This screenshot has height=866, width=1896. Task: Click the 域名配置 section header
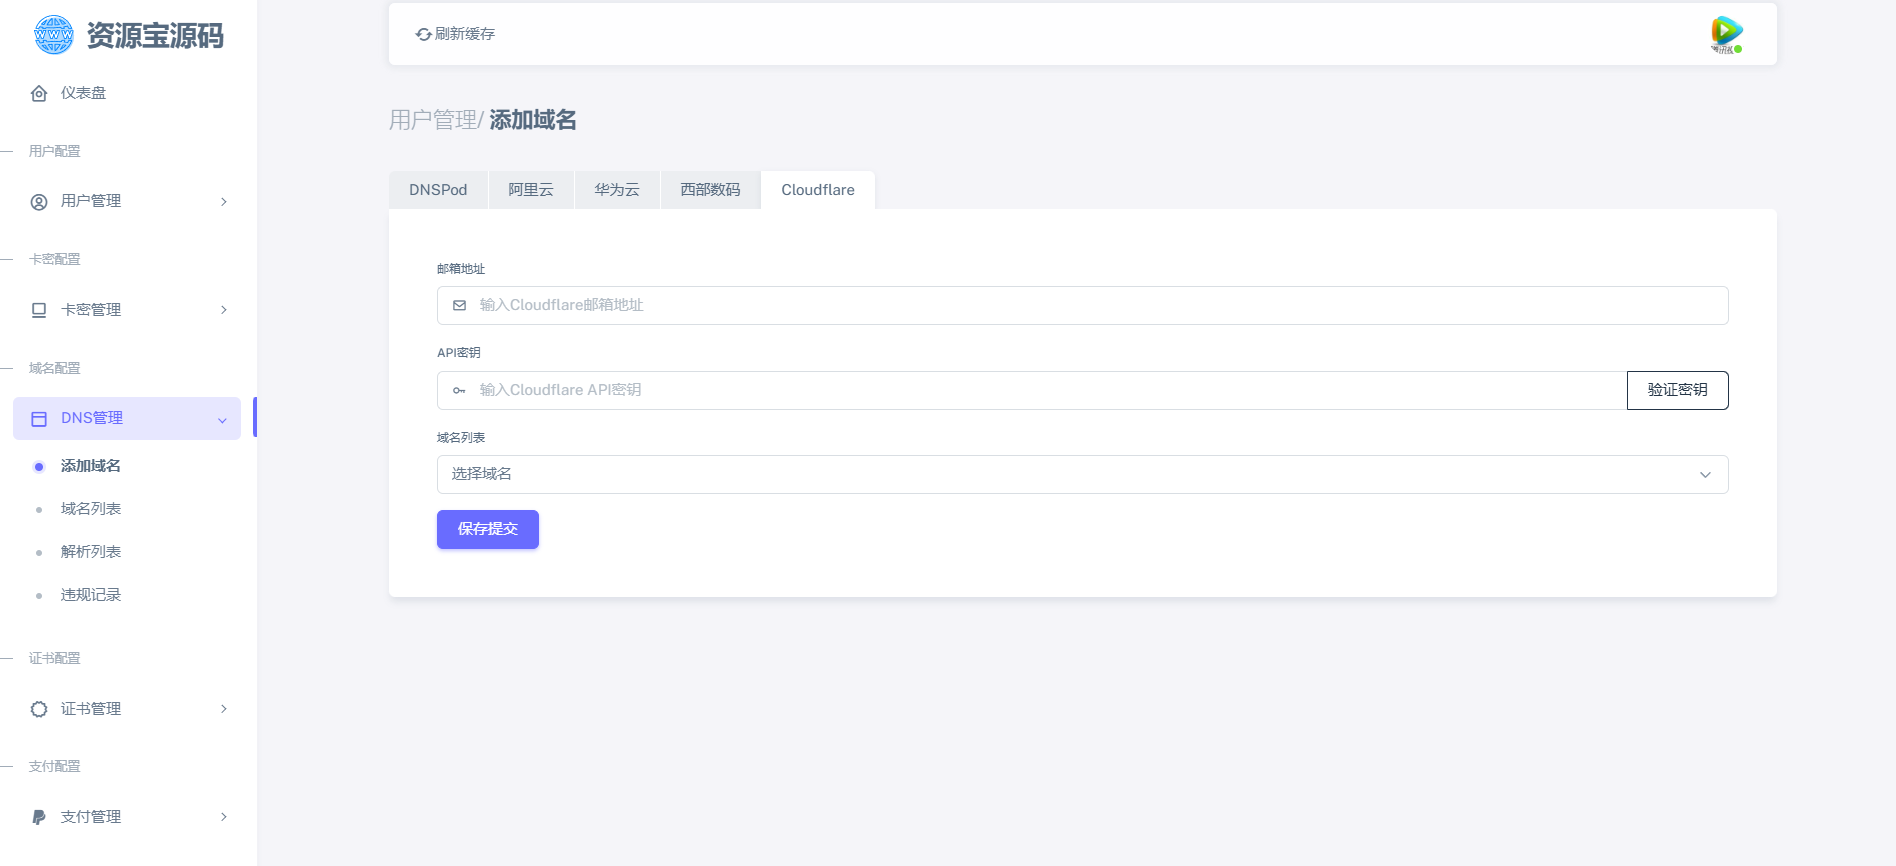[x=55, y=368]
